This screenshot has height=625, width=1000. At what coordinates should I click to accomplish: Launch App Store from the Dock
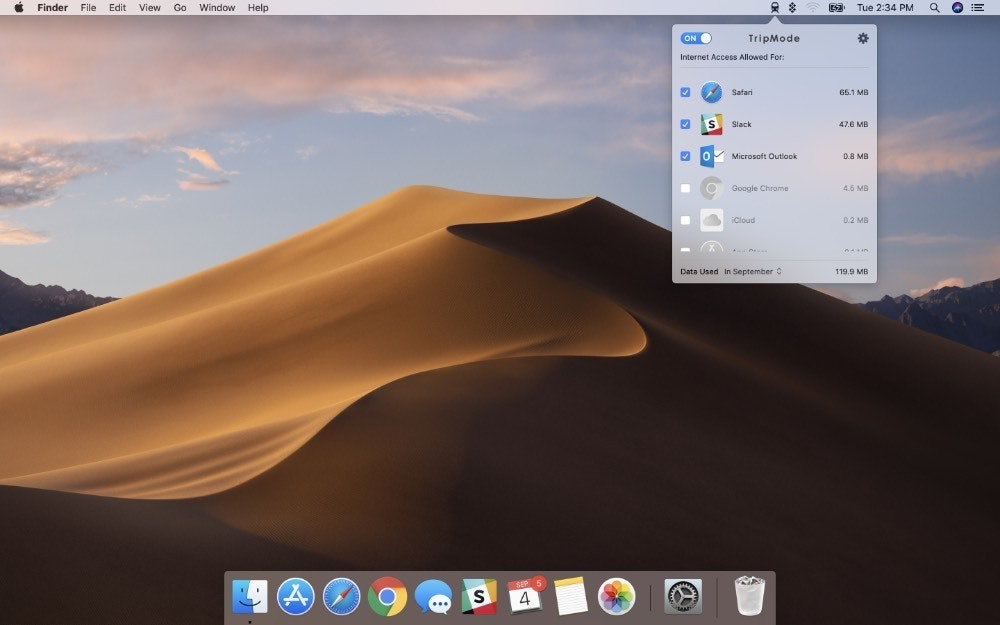click(296, 596)
